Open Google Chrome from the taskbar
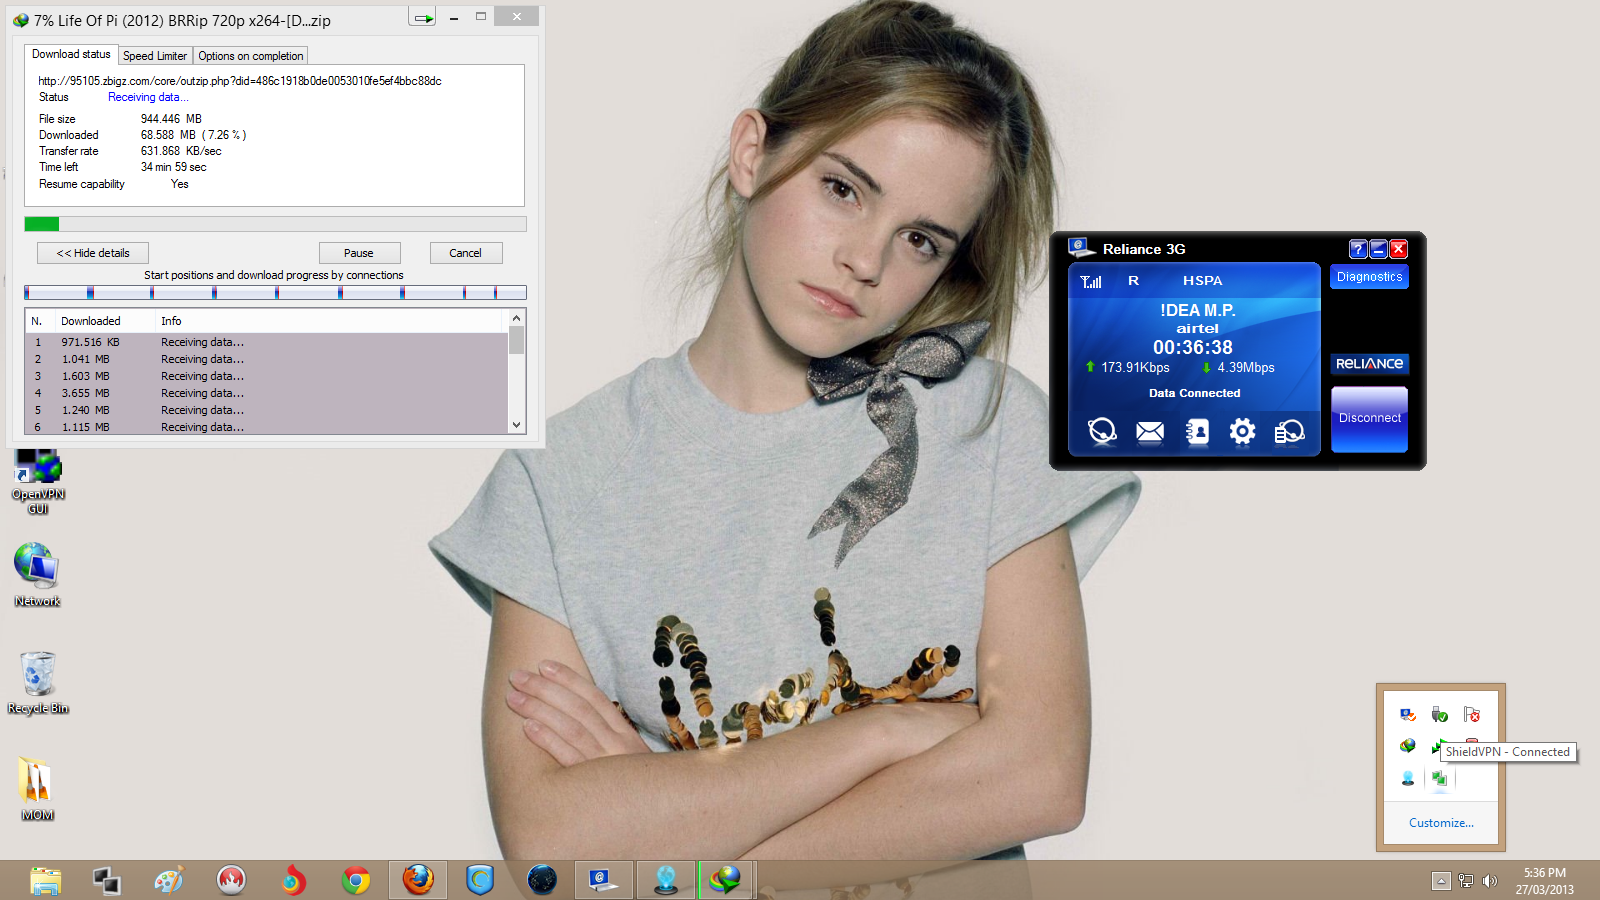The width and height of the screenshot is (1600, 900). click(x=355, y=880)
